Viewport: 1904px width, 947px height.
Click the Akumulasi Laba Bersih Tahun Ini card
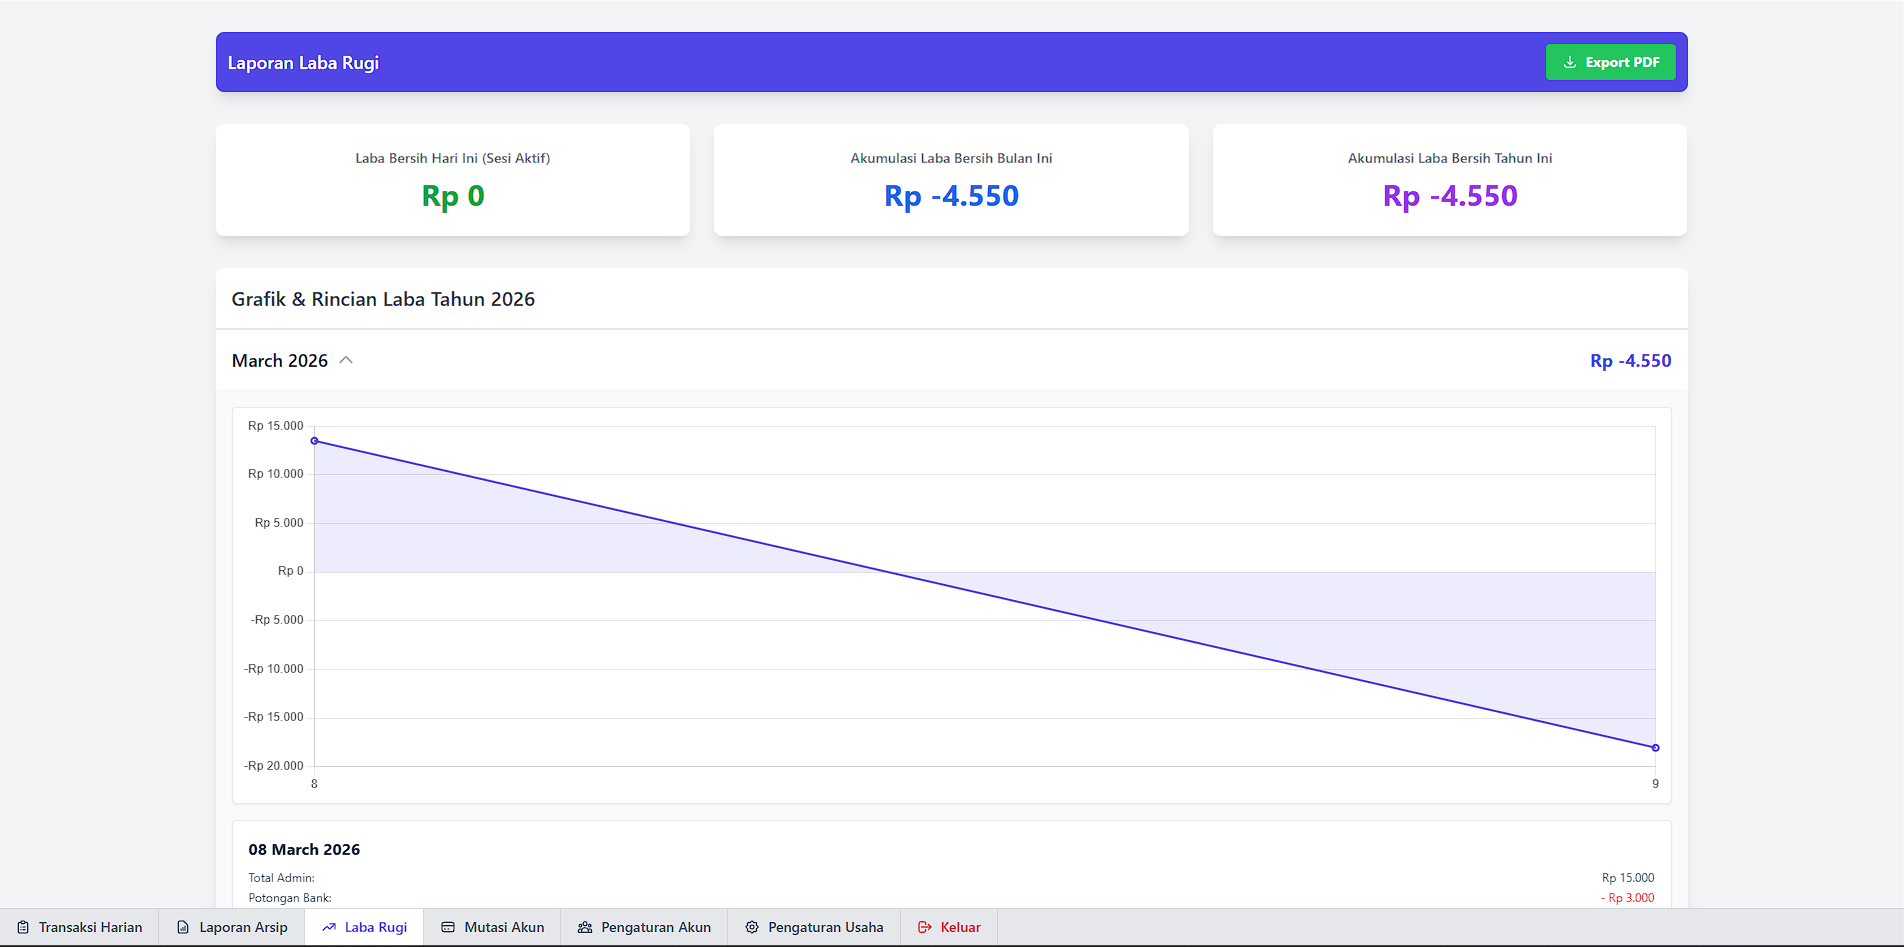(x=1449, y=180)
